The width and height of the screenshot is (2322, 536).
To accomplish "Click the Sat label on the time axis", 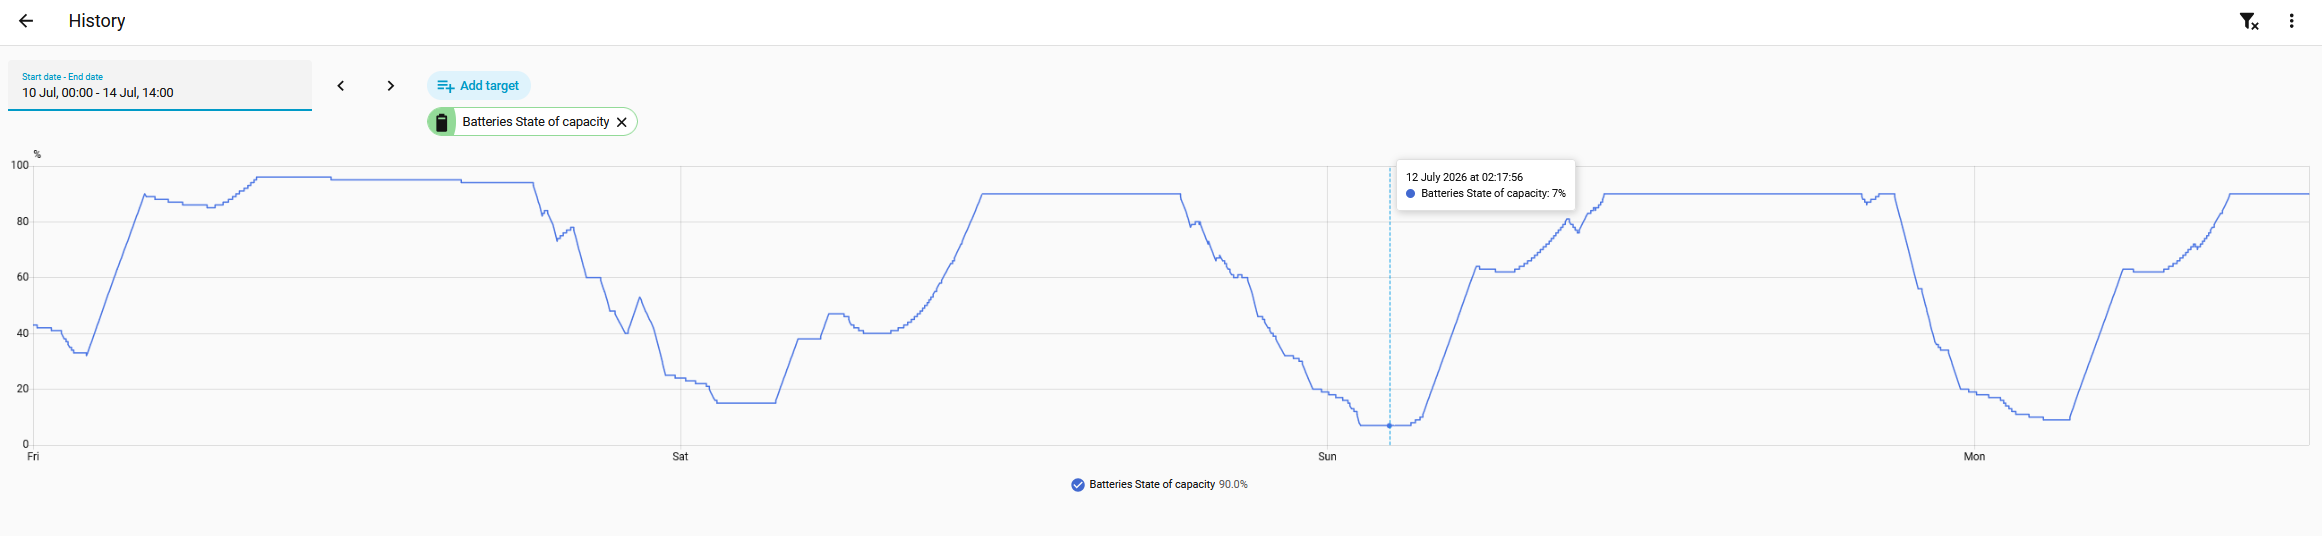I will (680, 457).
